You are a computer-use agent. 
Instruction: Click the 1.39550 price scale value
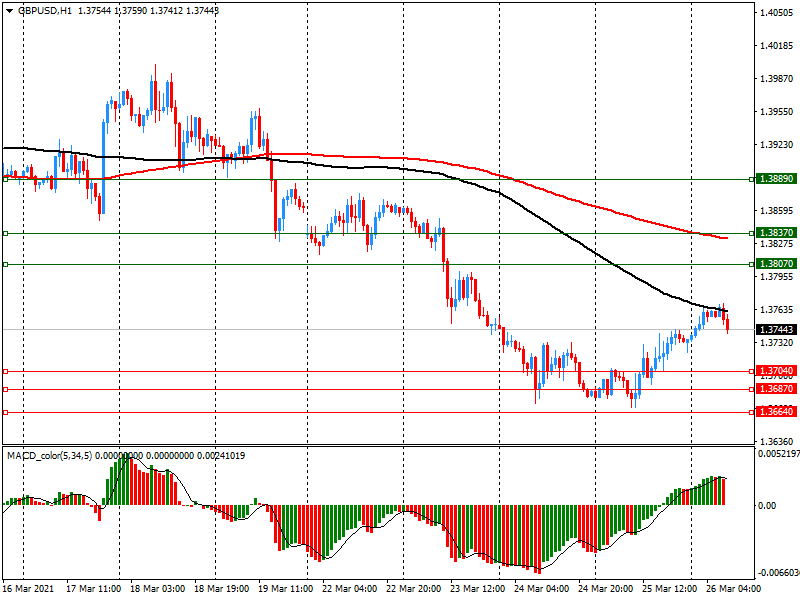(777, 112)
